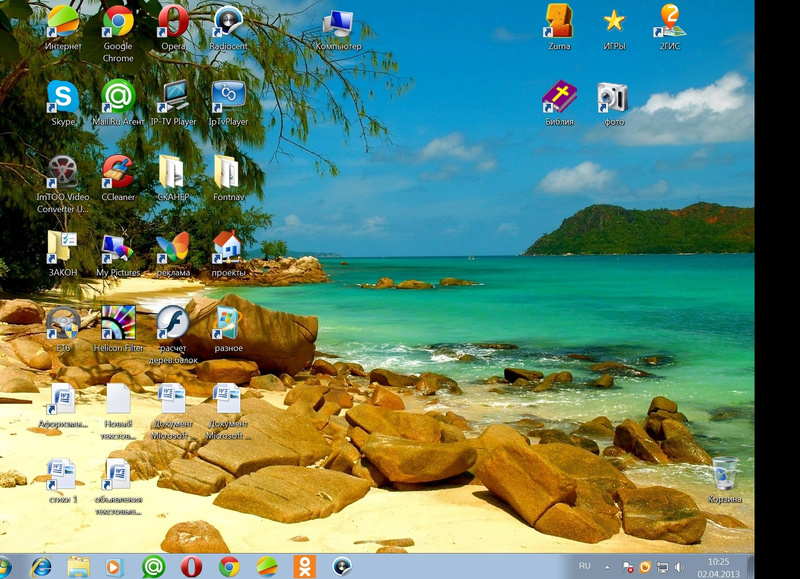
Task: Open ImTOO Video Converter shortcut
Action: (x=63, y=172)
